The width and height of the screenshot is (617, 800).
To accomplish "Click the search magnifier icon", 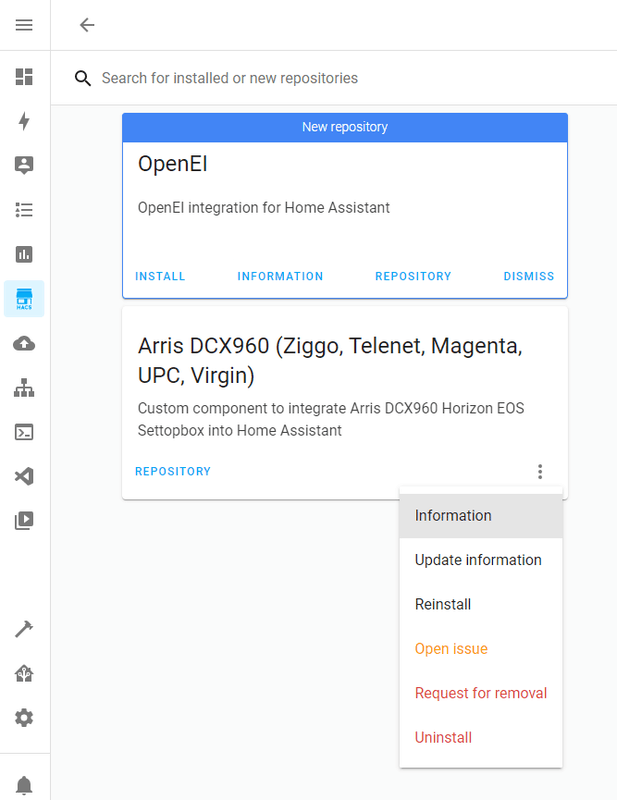I will [83, 78].
